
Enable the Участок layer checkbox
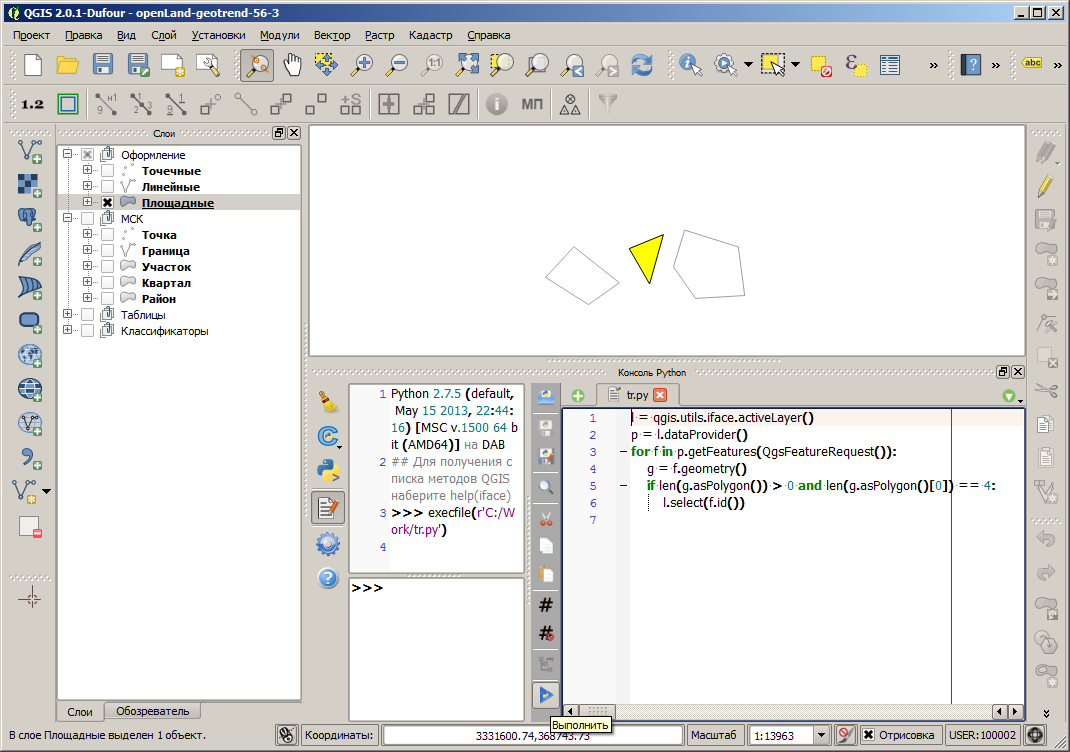107,267
